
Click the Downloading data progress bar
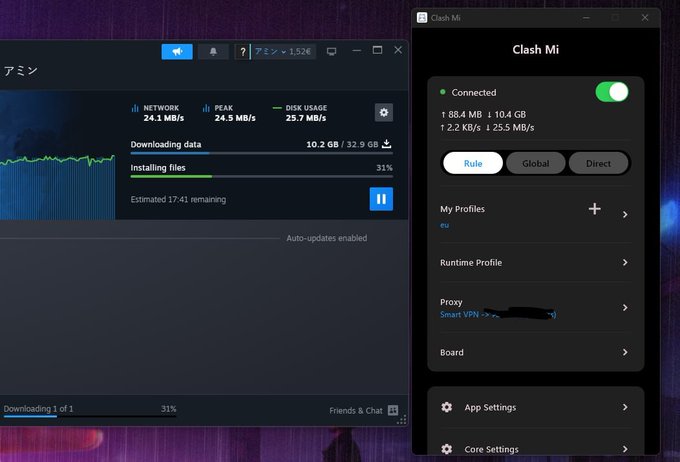[262, 153]
